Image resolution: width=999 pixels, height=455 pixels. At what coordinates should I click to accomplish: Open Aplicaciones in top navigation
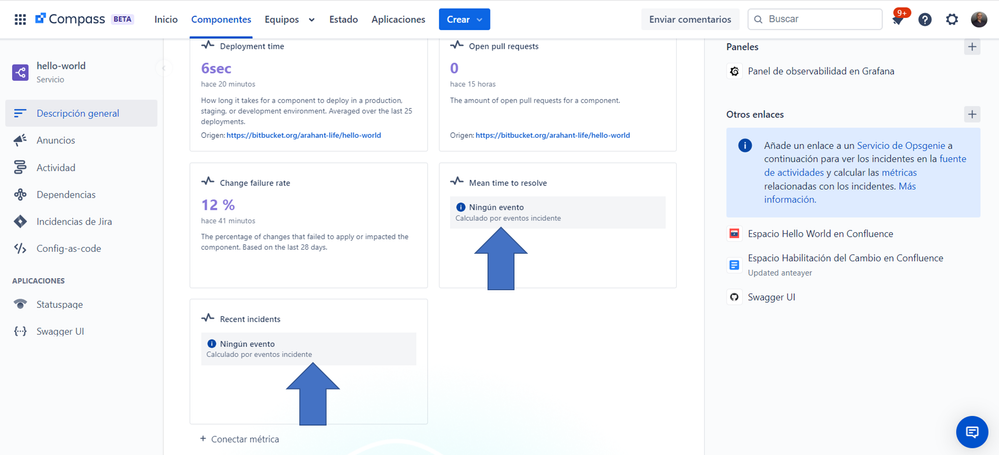pos(398,19)
